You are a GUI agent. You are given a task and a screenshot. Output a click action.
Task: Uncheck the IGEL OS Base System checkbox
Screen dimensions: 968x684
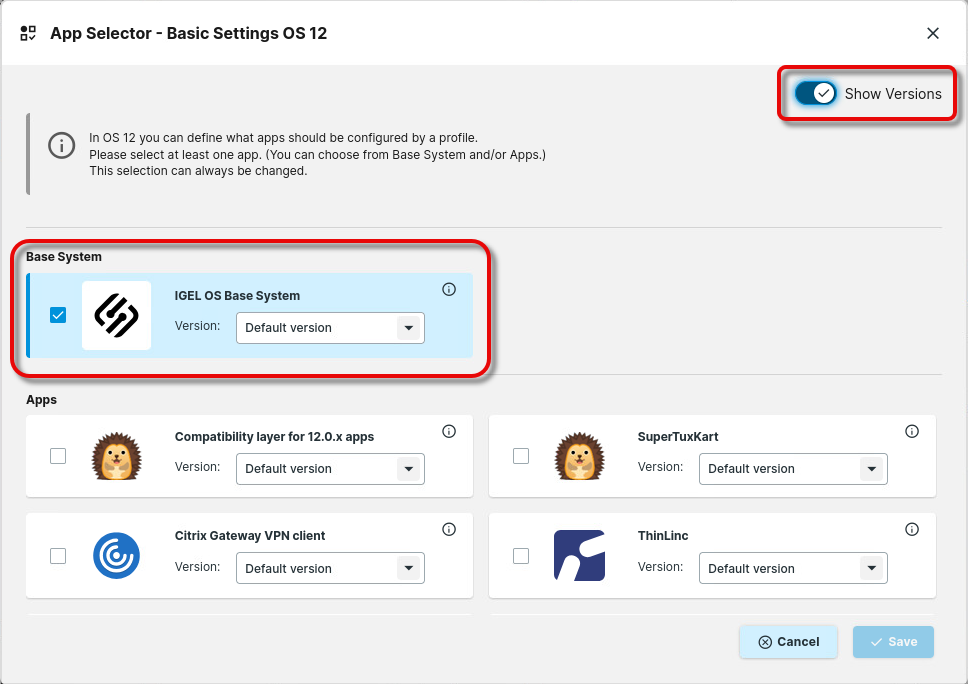click(x=58, y=315)
